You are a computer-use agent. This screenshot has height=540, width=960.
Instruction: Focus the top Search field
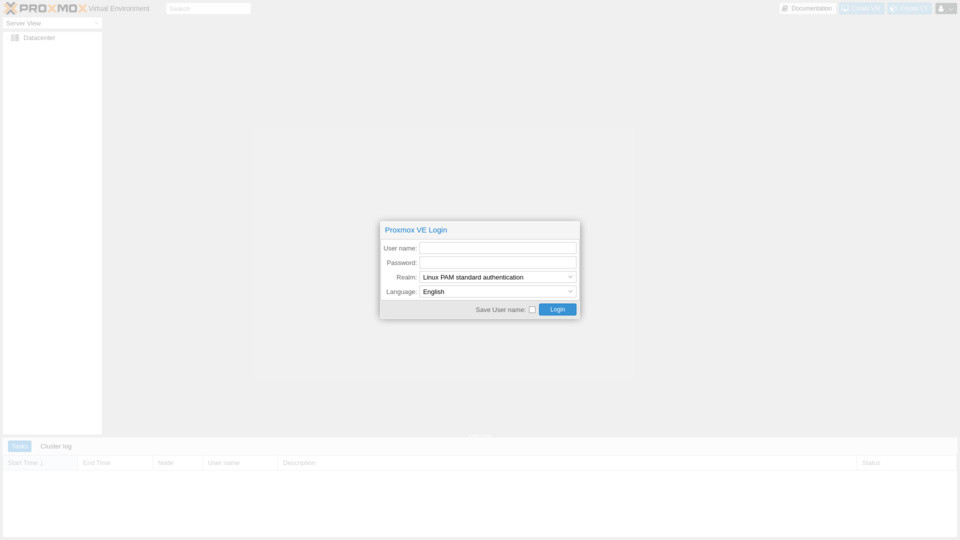tap(208, 9)
